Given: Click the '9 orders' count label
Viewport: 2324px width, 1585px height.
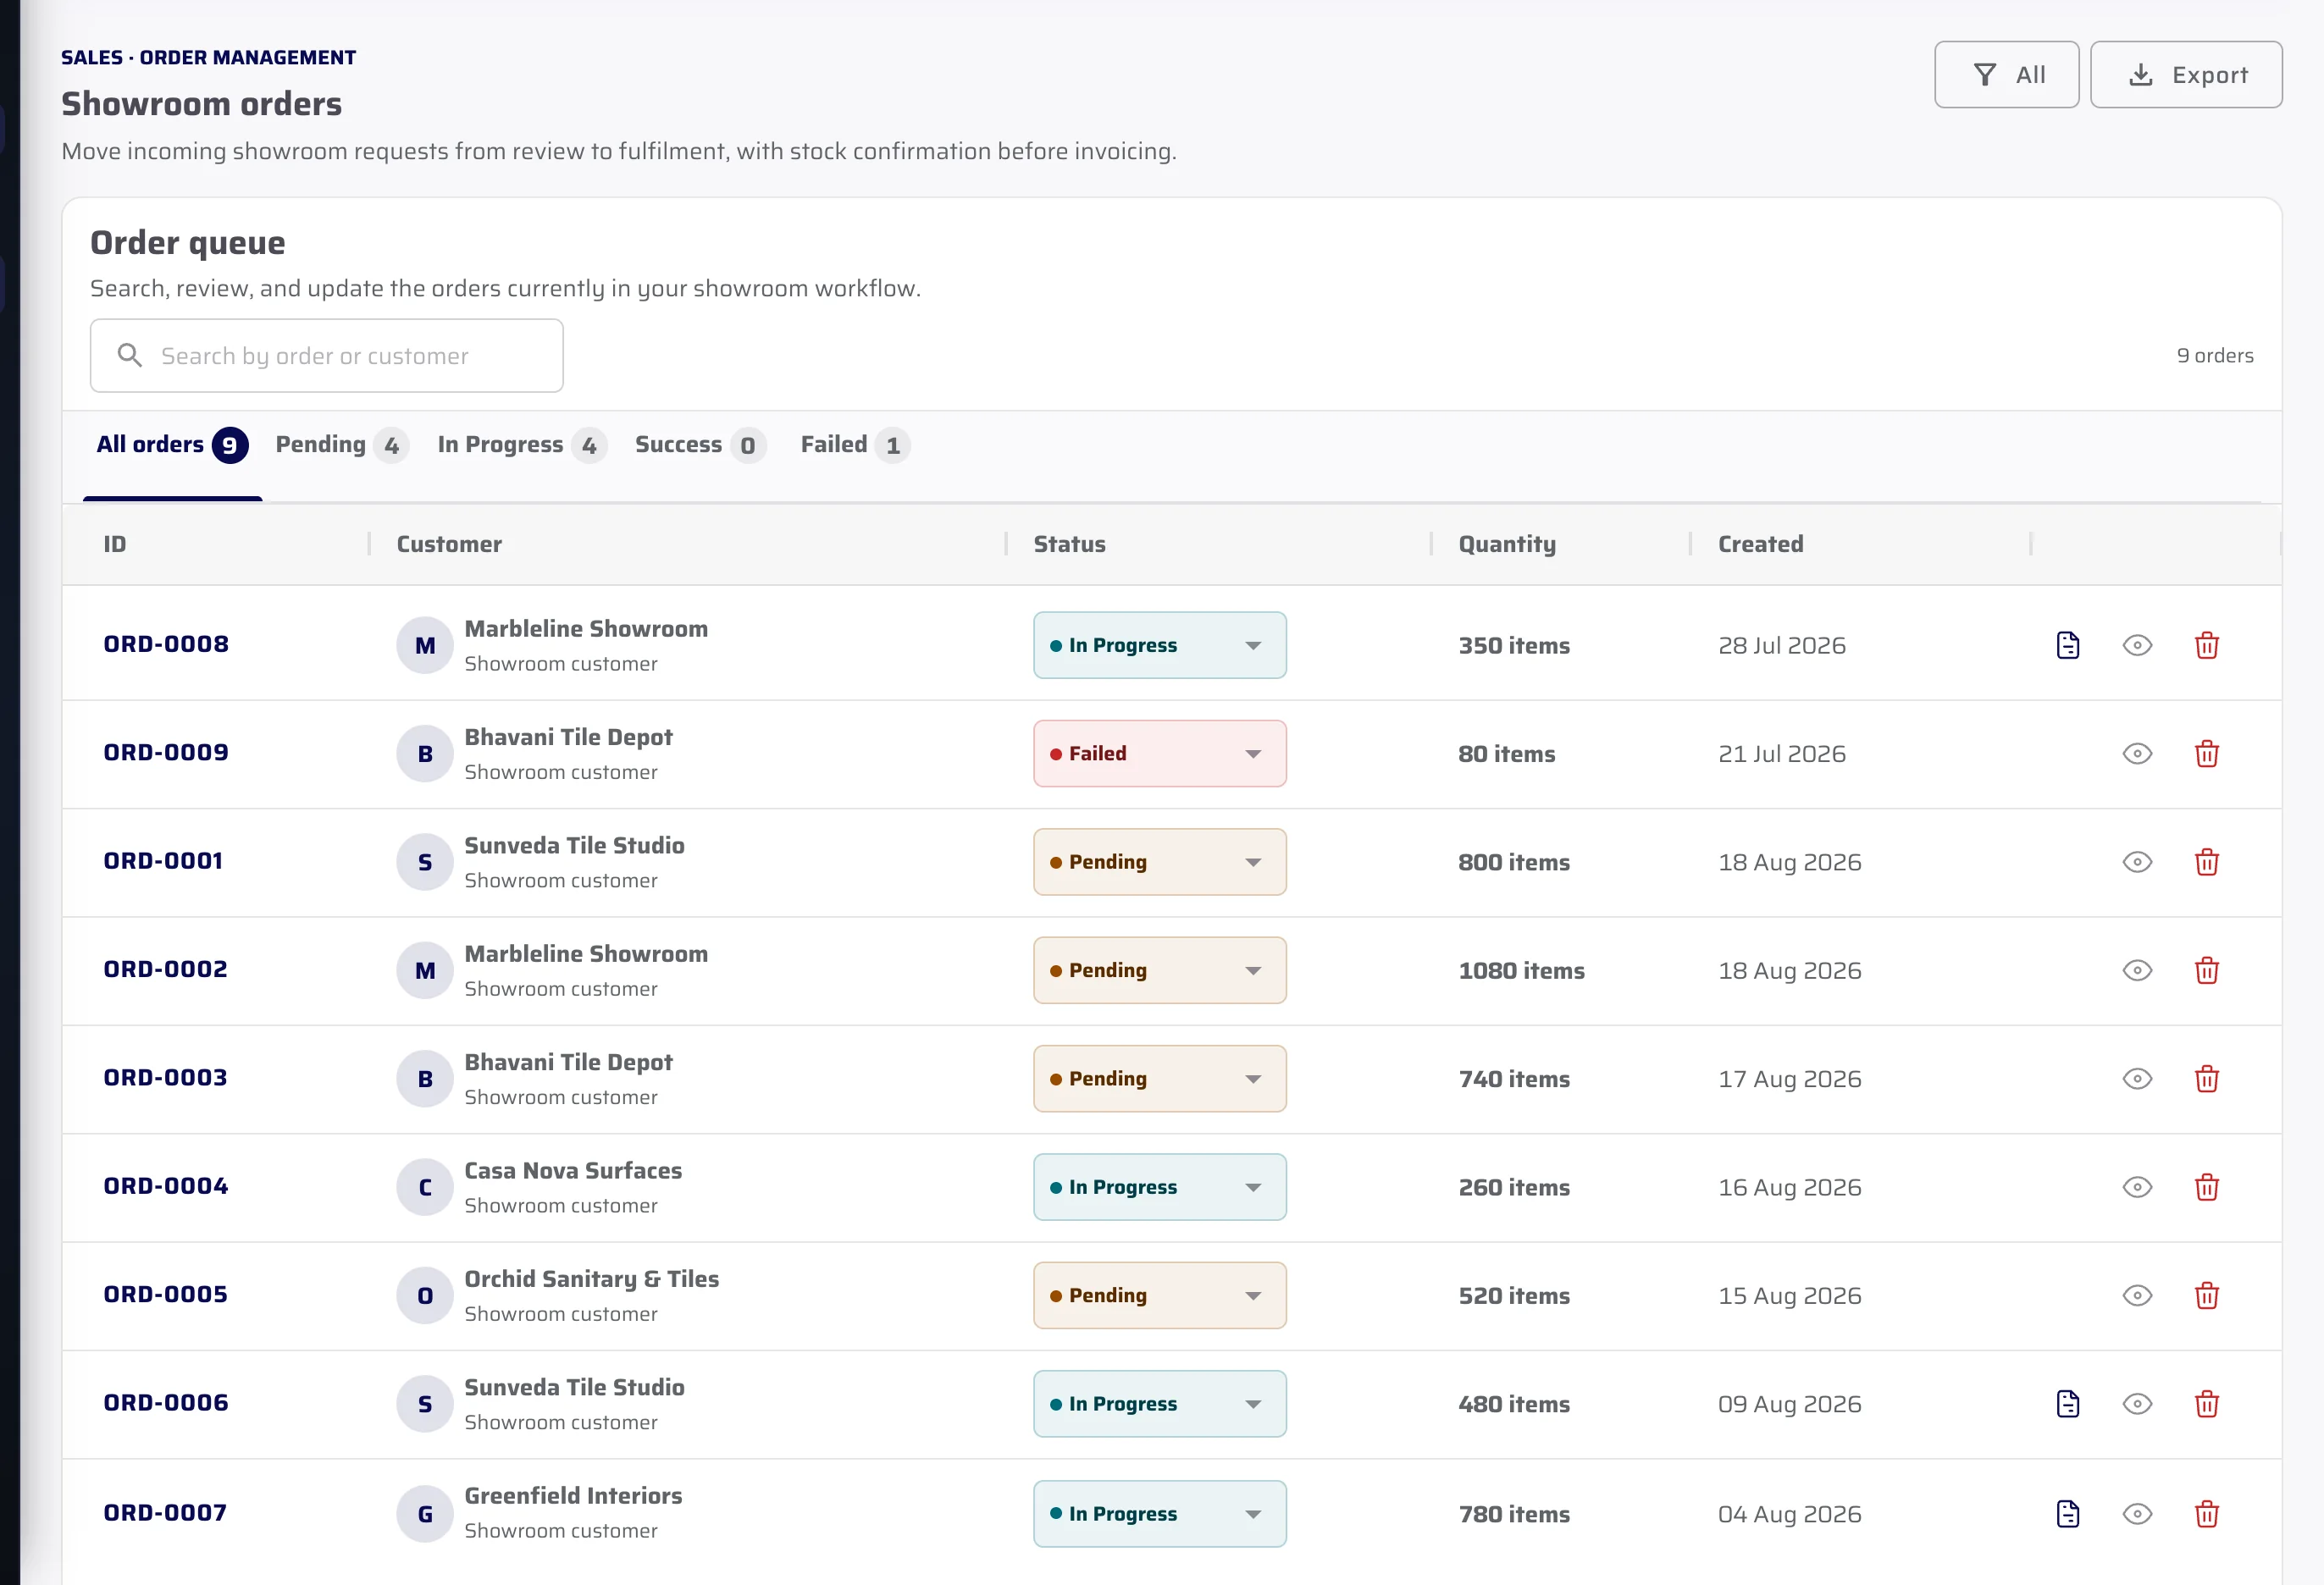Looking at the screenshot, I should [x=2214, y=355].
